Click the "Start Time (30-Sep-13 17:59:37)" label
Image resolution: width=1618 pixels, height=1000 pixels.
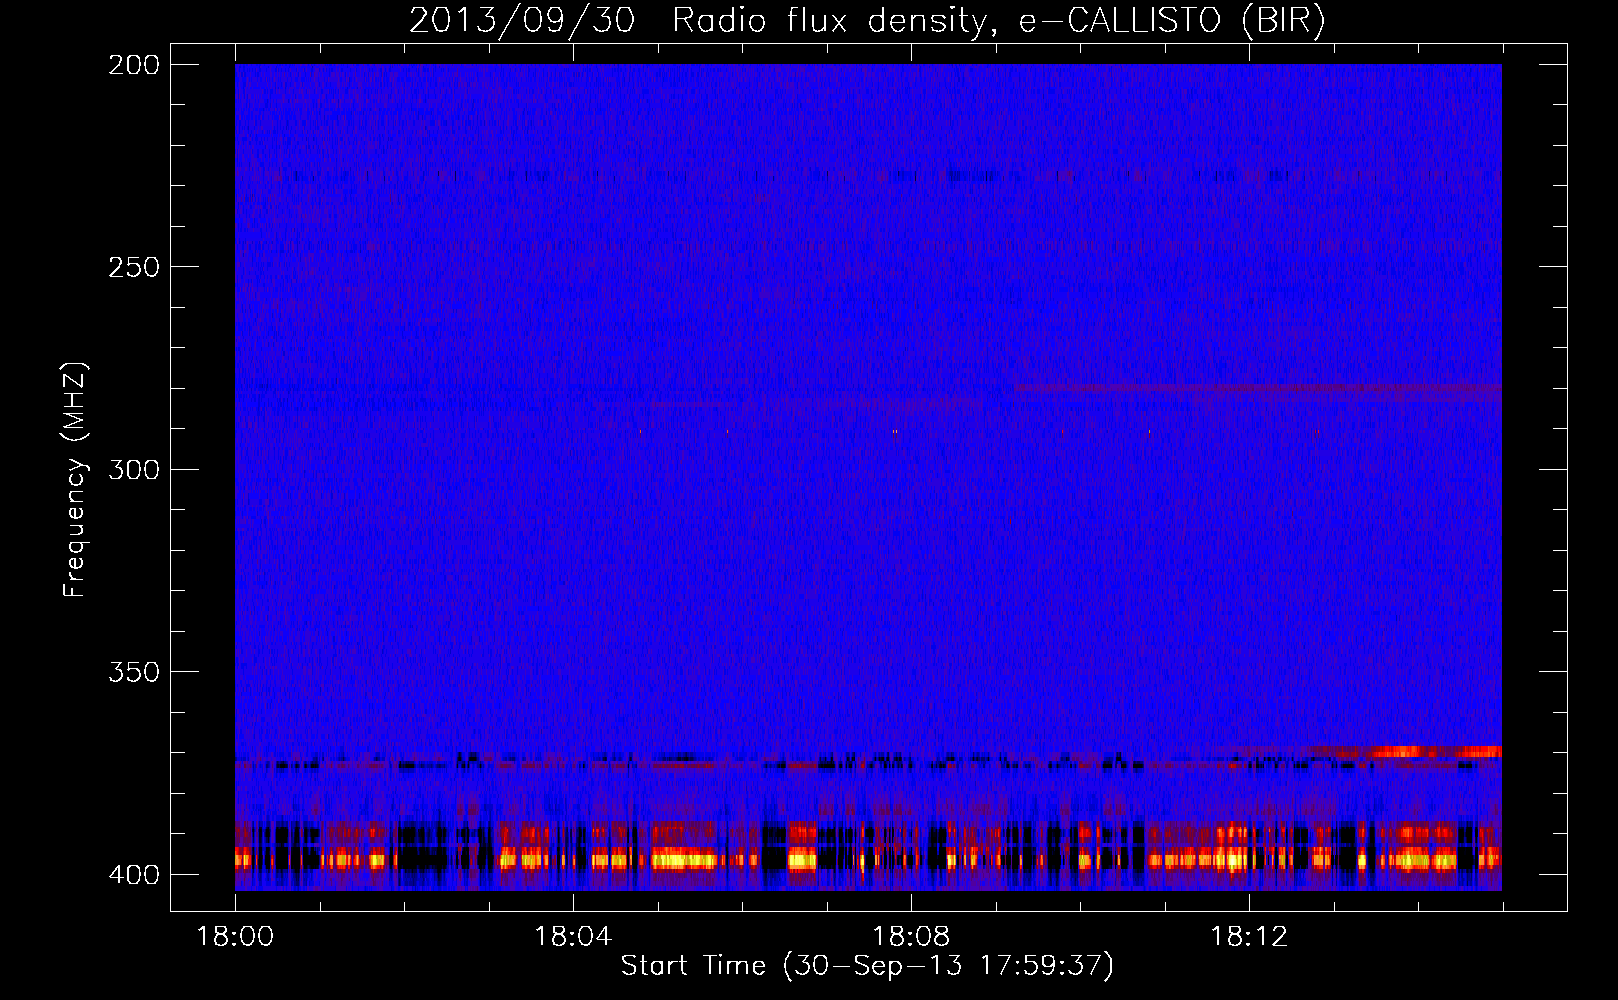(x=867, y=966)
